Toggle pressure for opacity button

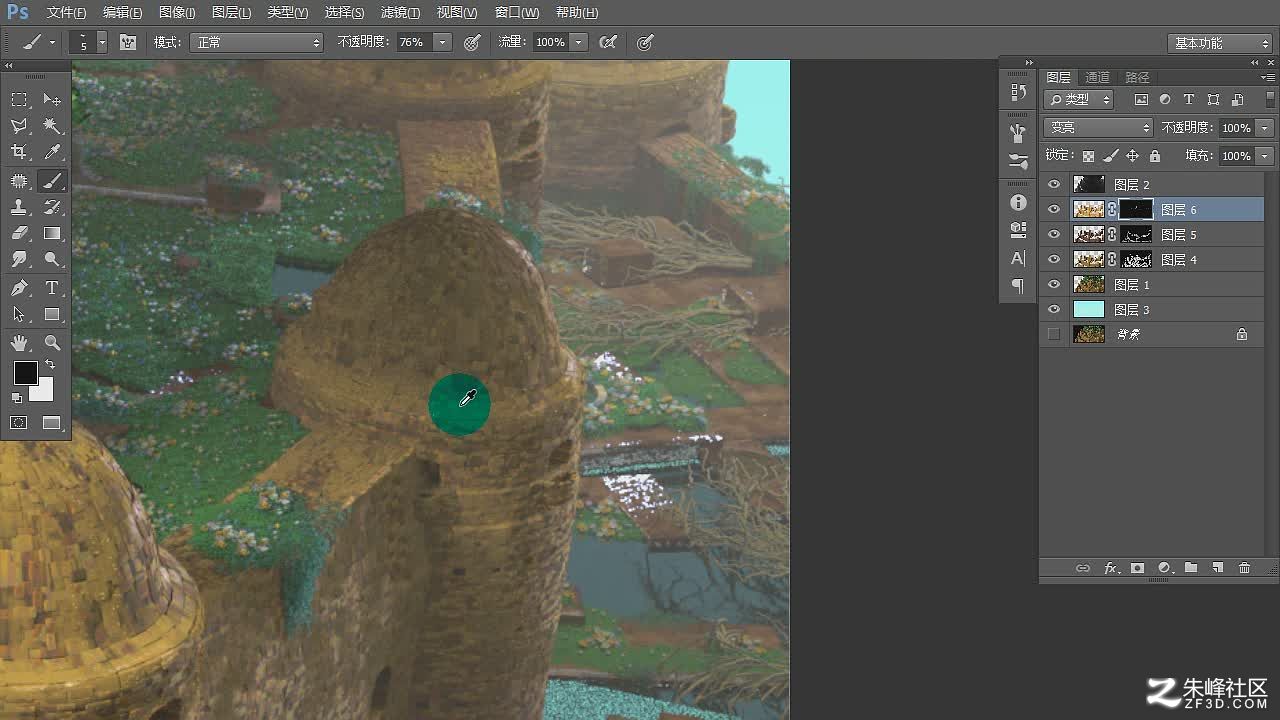pyautogui.click(x=473, y=42)
